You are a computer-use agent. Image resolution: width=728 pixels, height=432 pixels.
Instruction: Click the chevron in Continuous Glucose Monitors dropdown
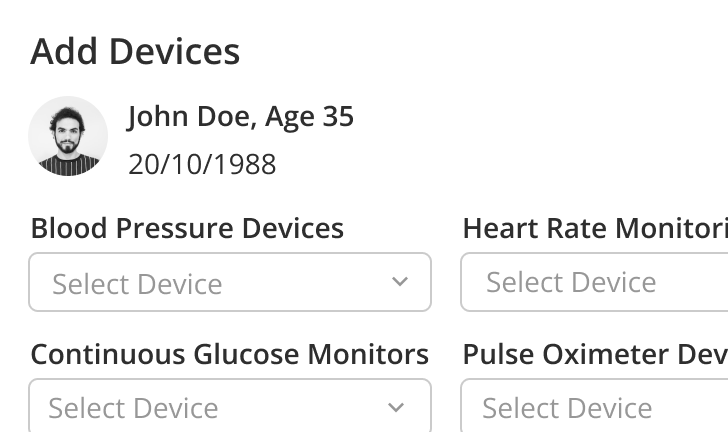click(x=396, y=407)
